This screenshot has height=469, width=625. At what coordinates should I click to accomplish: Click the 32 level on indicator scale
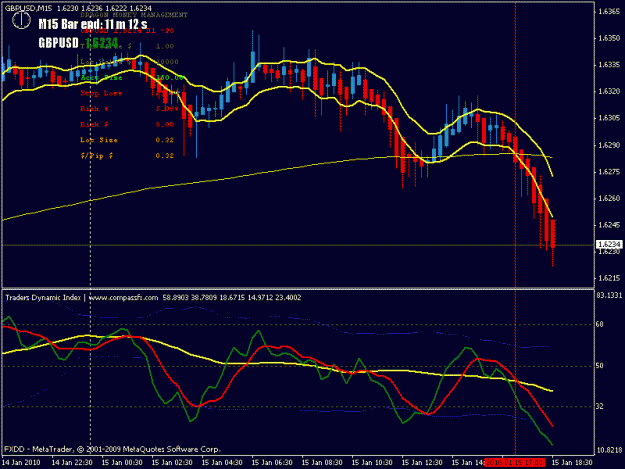pyautogui.click(x=600, y=406)
